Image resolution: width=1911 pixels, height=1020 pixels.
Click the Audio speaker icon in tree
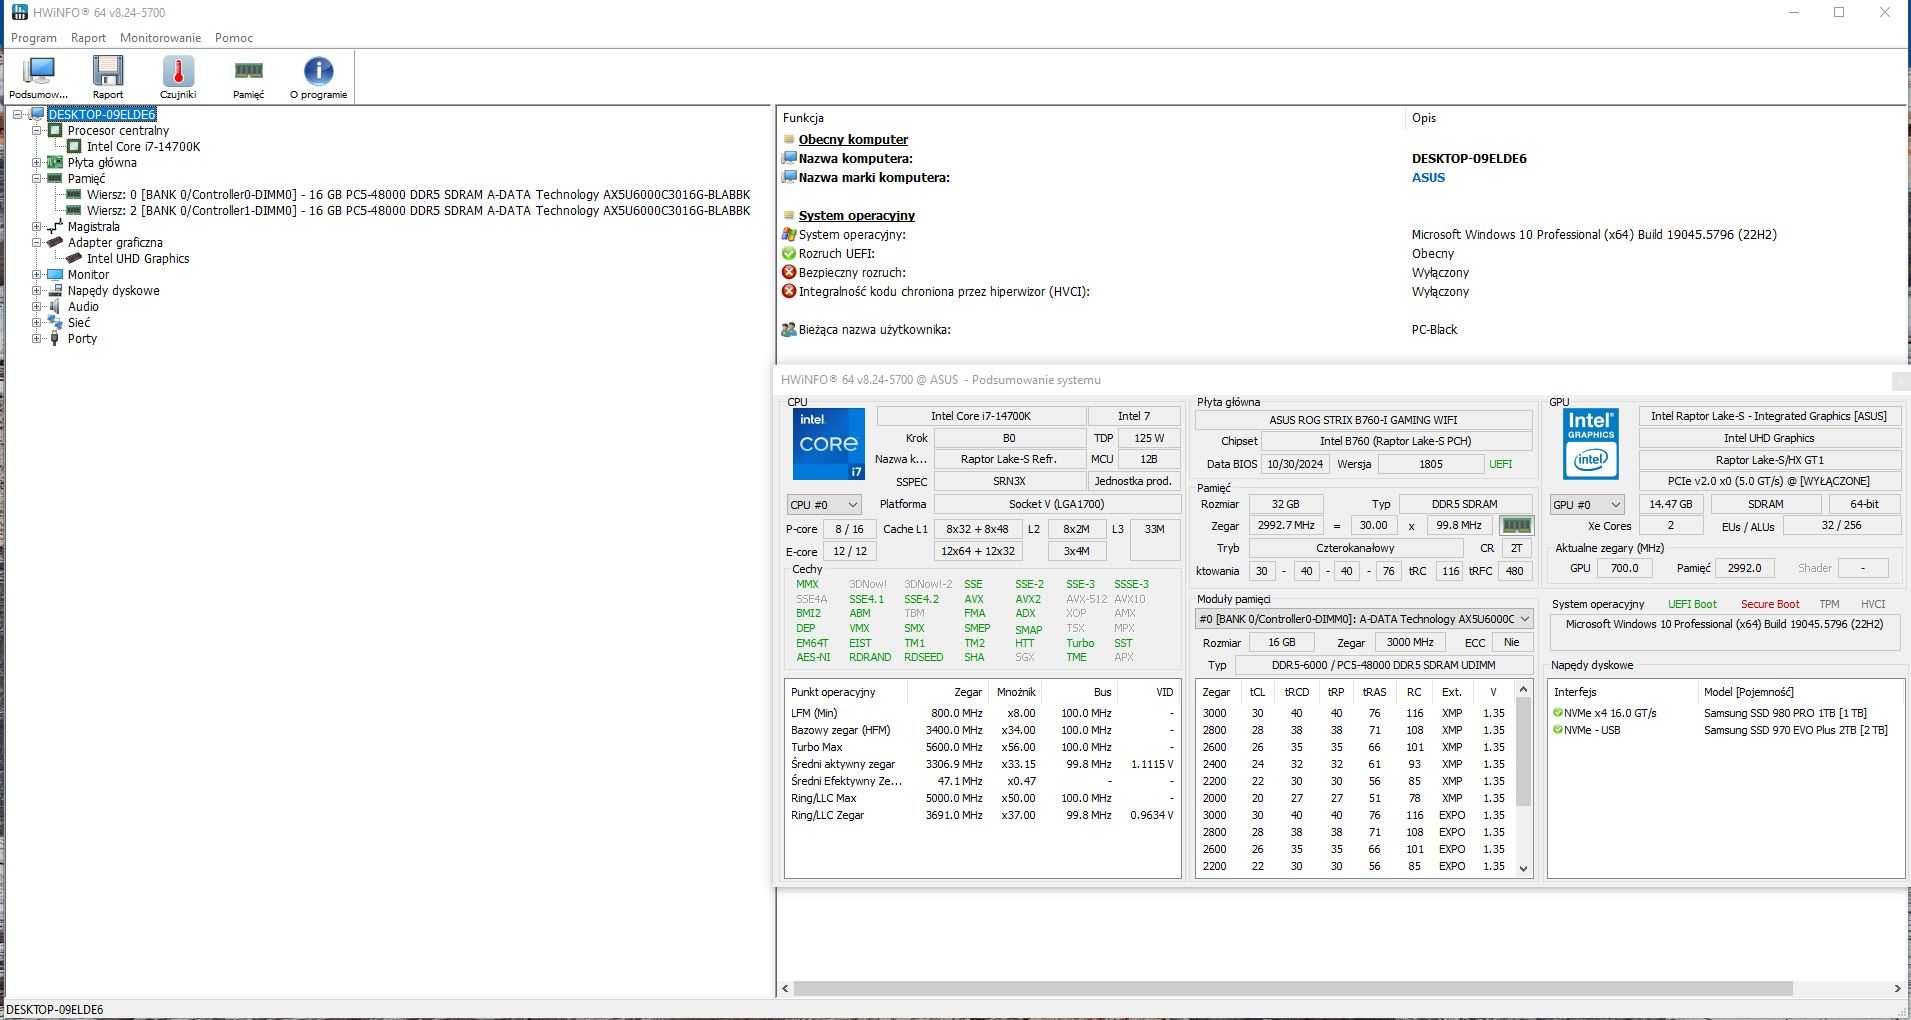coord(55,307)
